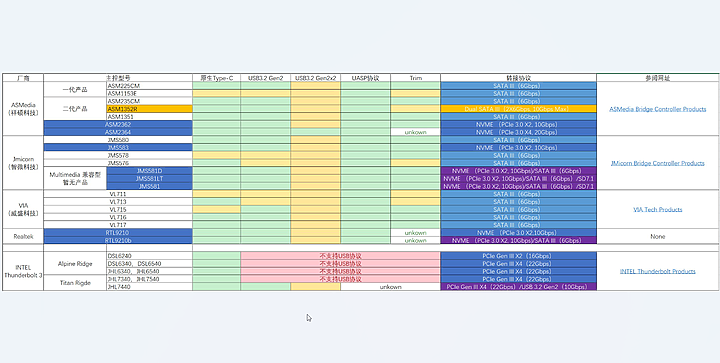The height and width of the screenshot is (363, 720).
Task: Click the JMS578 model cell
Action: click(118, 156)
